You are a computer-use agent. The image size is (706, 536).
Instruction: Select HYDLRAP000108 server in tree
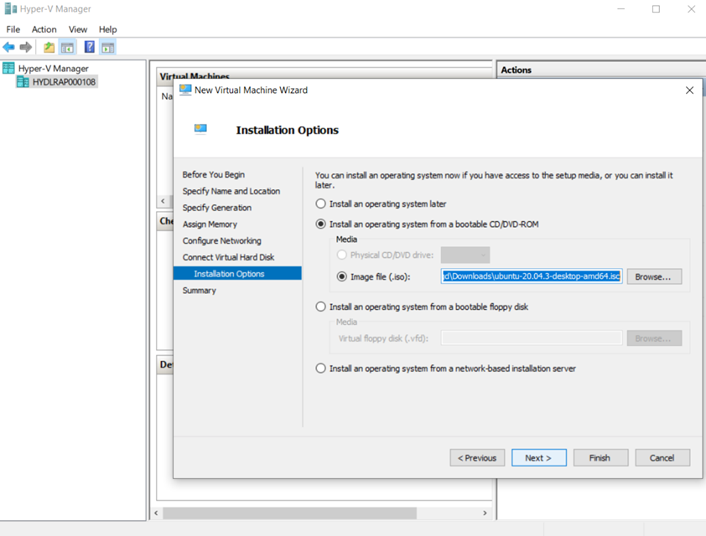tap(63, 82)
